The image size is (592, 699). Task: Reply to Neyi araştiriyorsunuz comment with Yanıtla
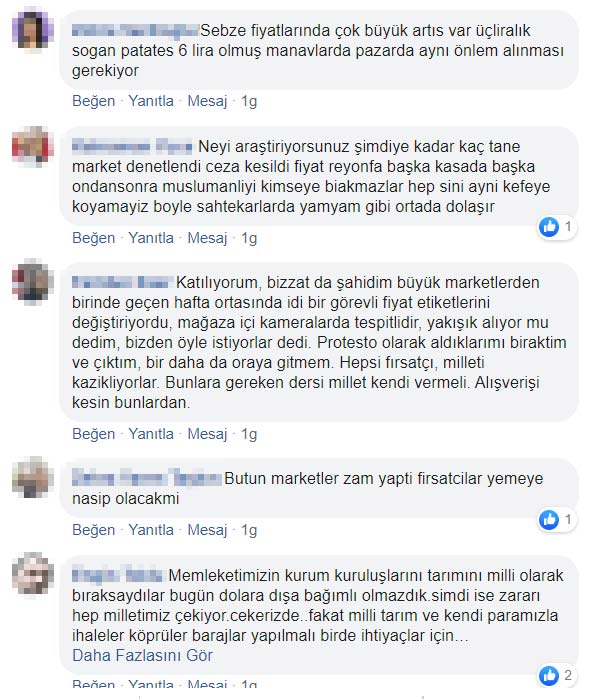pos(151,238)
